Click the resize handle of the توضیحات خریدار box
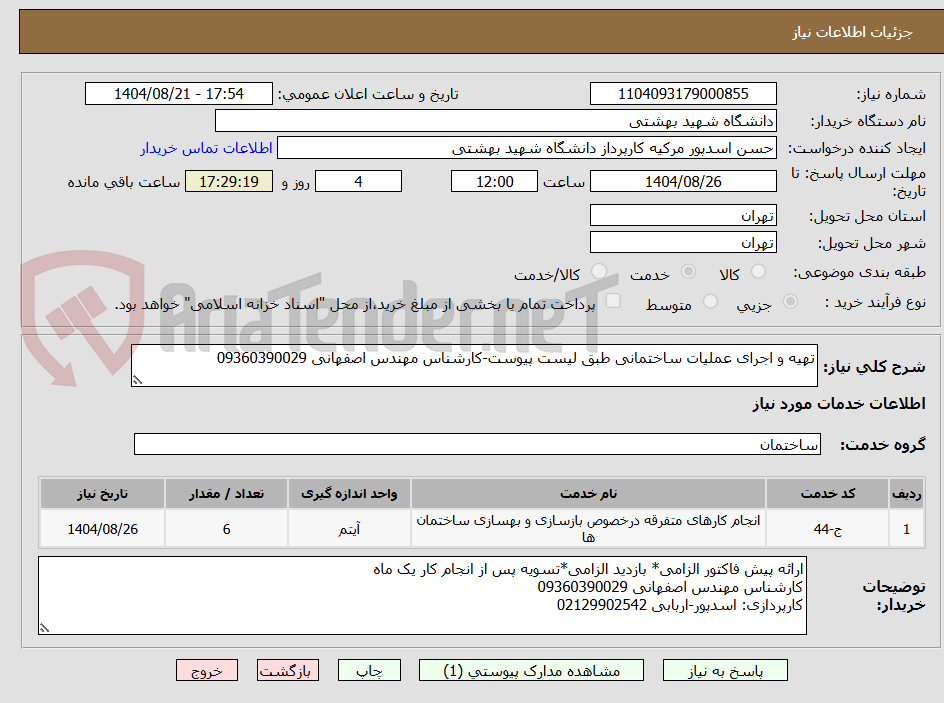 point(43,627)
